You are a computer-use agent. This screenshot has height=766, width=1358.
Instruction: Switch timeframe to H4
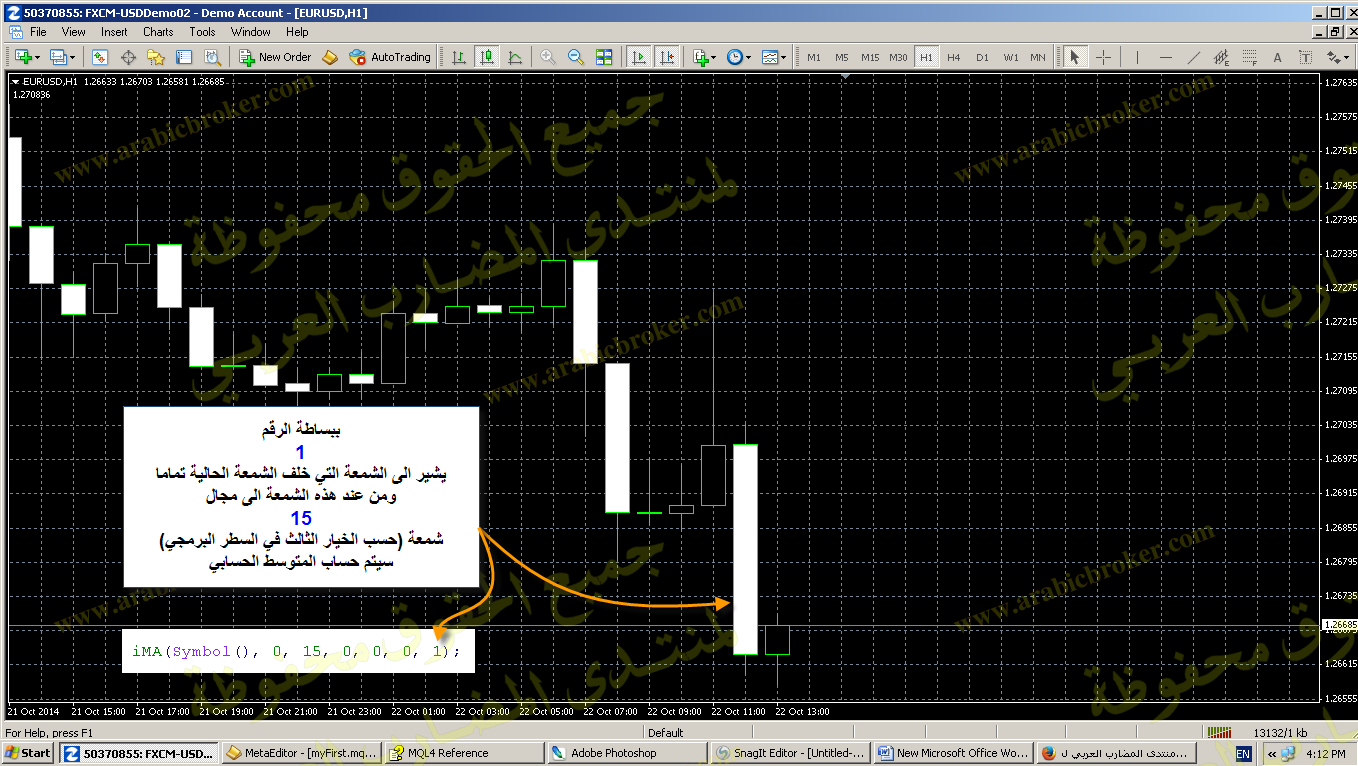click(954, 57)
